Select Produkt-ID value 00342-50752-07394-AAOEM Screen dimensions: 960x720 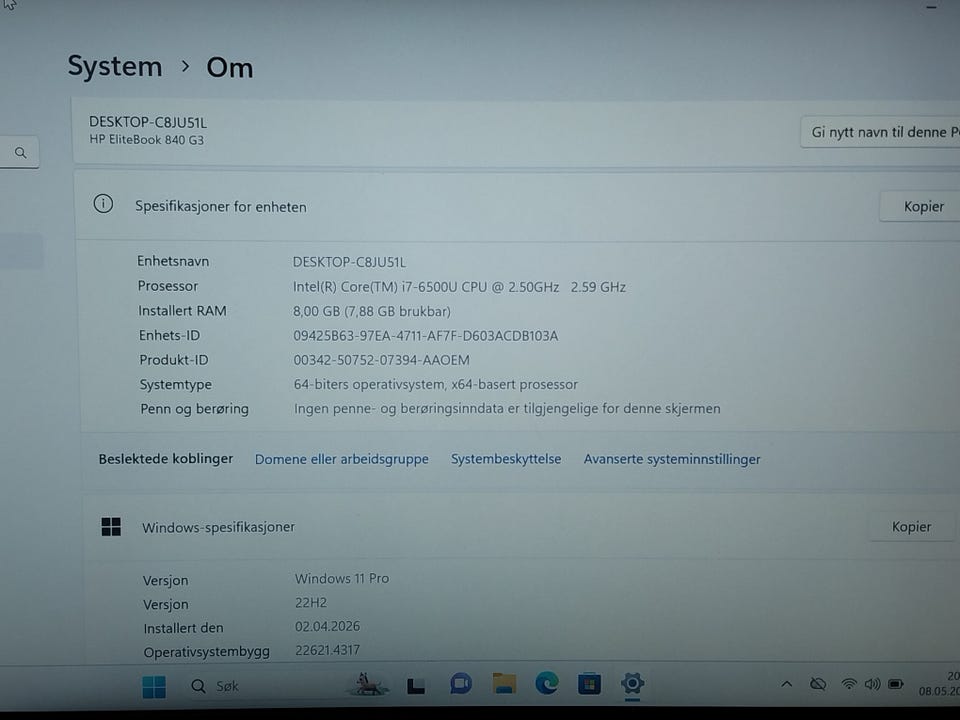[381, 361]
